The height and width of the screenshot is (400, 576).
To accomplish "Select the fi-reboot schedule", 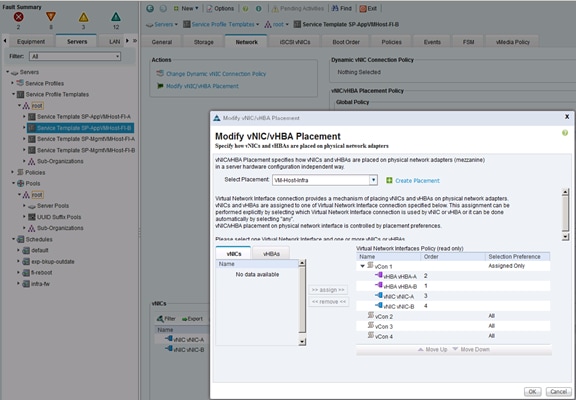I will pos(42,273).
